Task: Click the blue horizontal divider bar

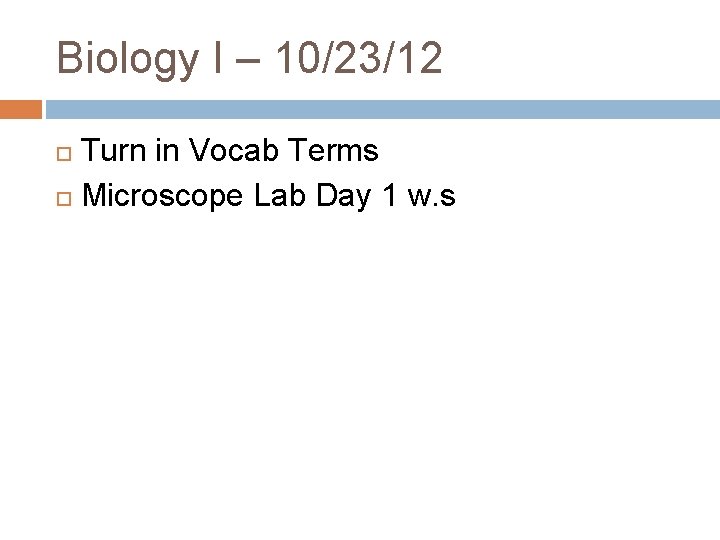Action: point(383,110)
